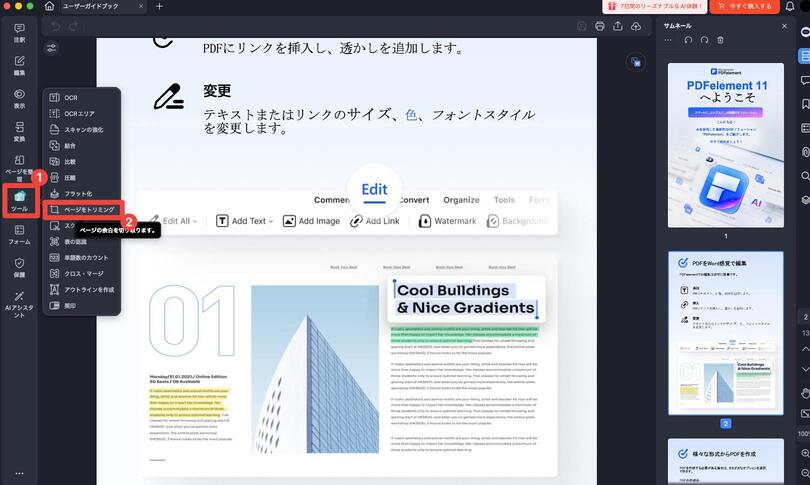Image resolution: width=810 pixels, height=485 pixels.
Task: Open the bookmarks panel icon in right strip
Action: [805, 104]
